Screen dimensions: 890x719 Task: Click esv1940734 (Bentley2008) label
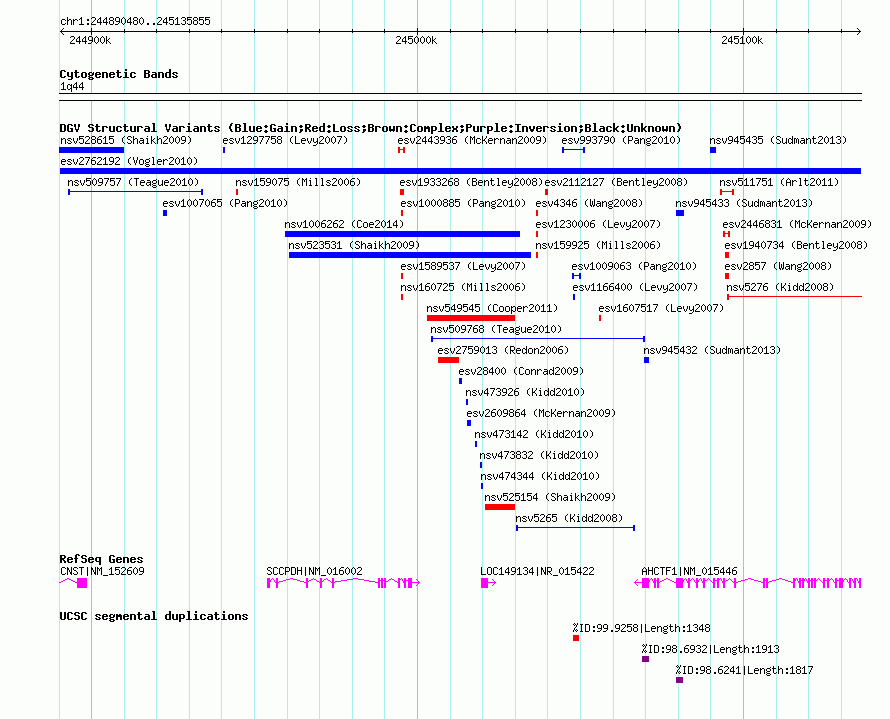click(796, 245)
